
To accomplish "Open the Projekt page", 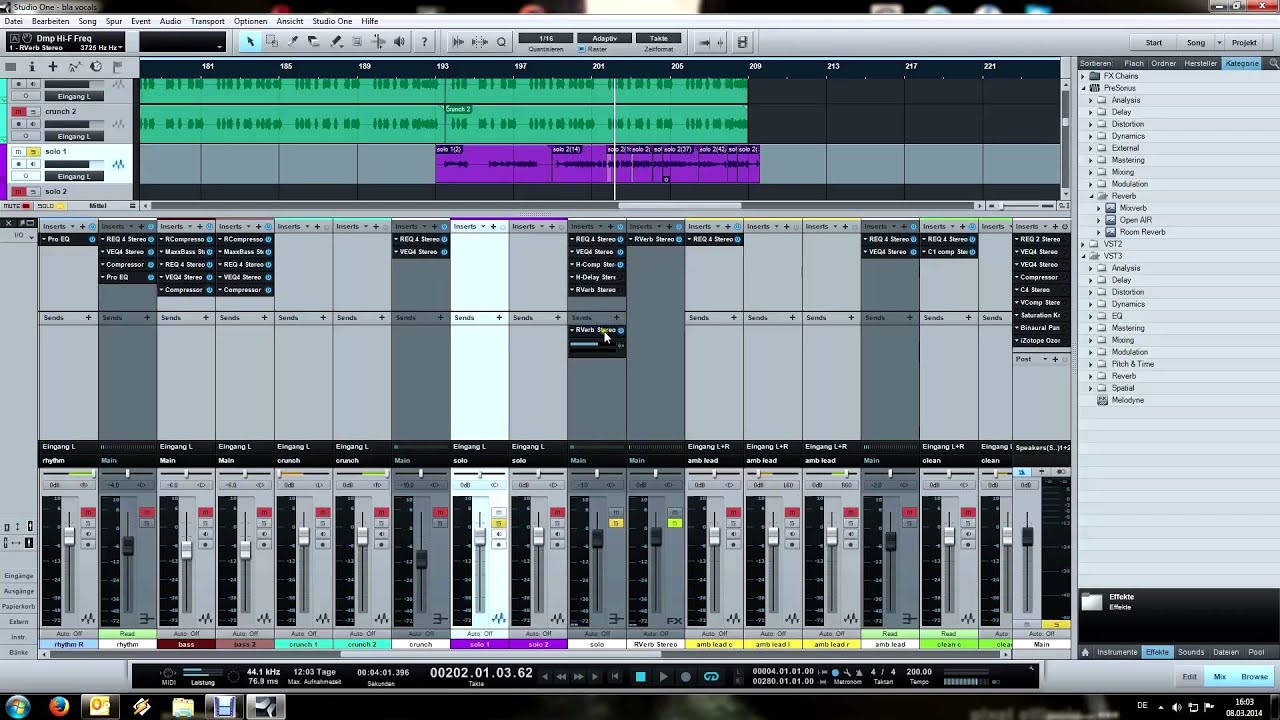I will coord(1244,43).
